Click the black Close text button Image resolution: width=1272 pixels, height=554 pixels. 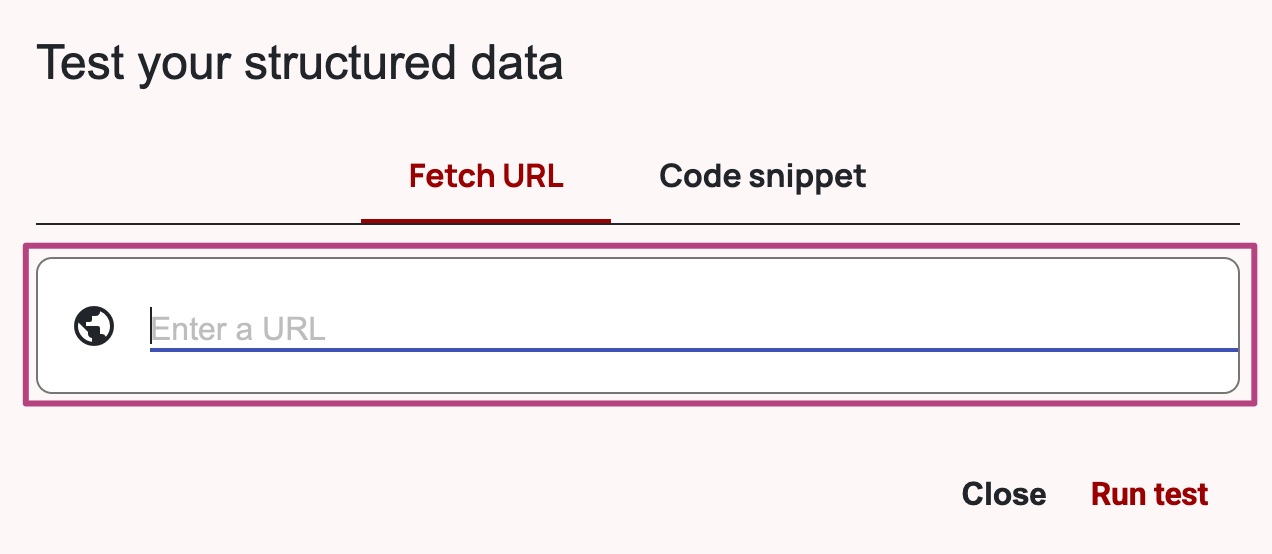pos(1003,494)
